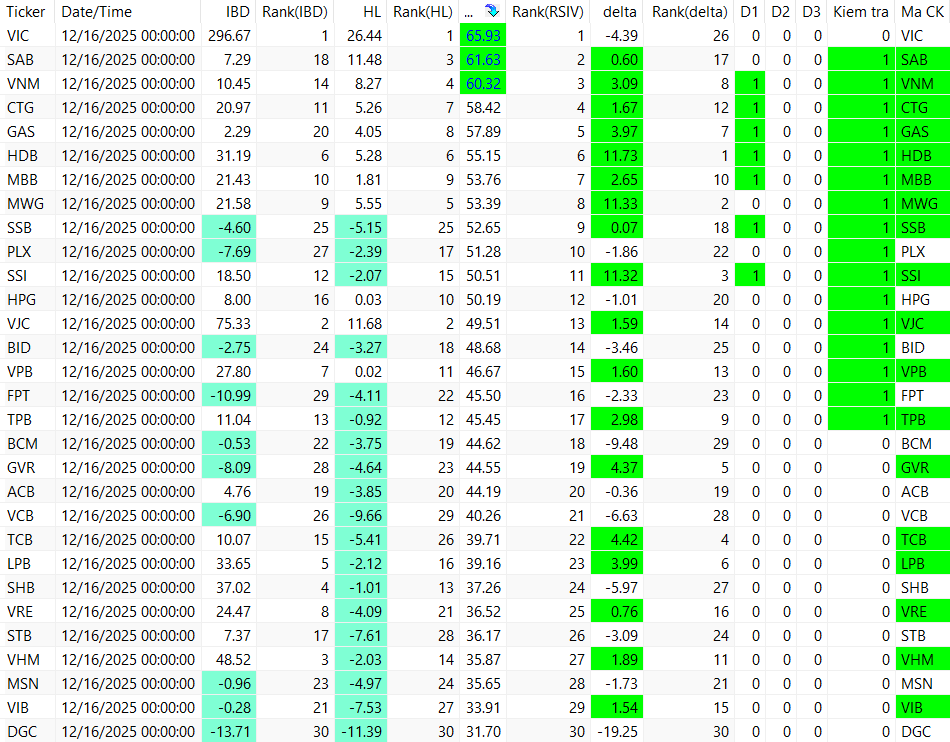The width and height of the screenshot is (950, 742).
Task: Sort by the Date/Time column header
Action: tap(96, 12)
